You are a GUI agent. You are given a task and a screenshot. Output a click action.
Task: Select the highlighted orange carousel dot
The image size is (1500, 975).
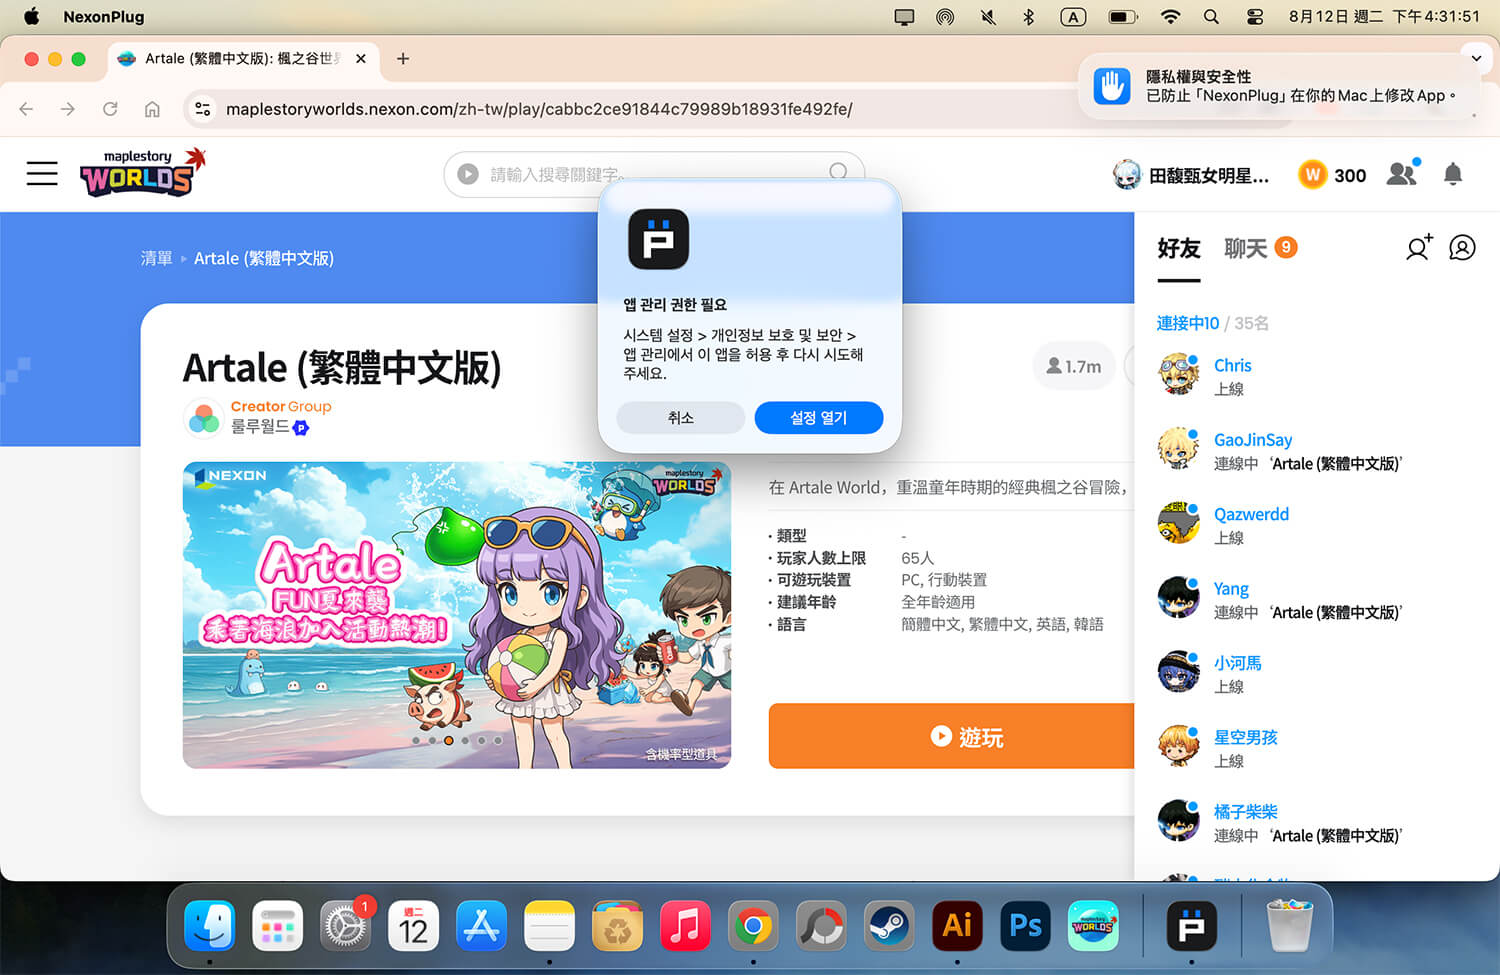click(448, 741)
